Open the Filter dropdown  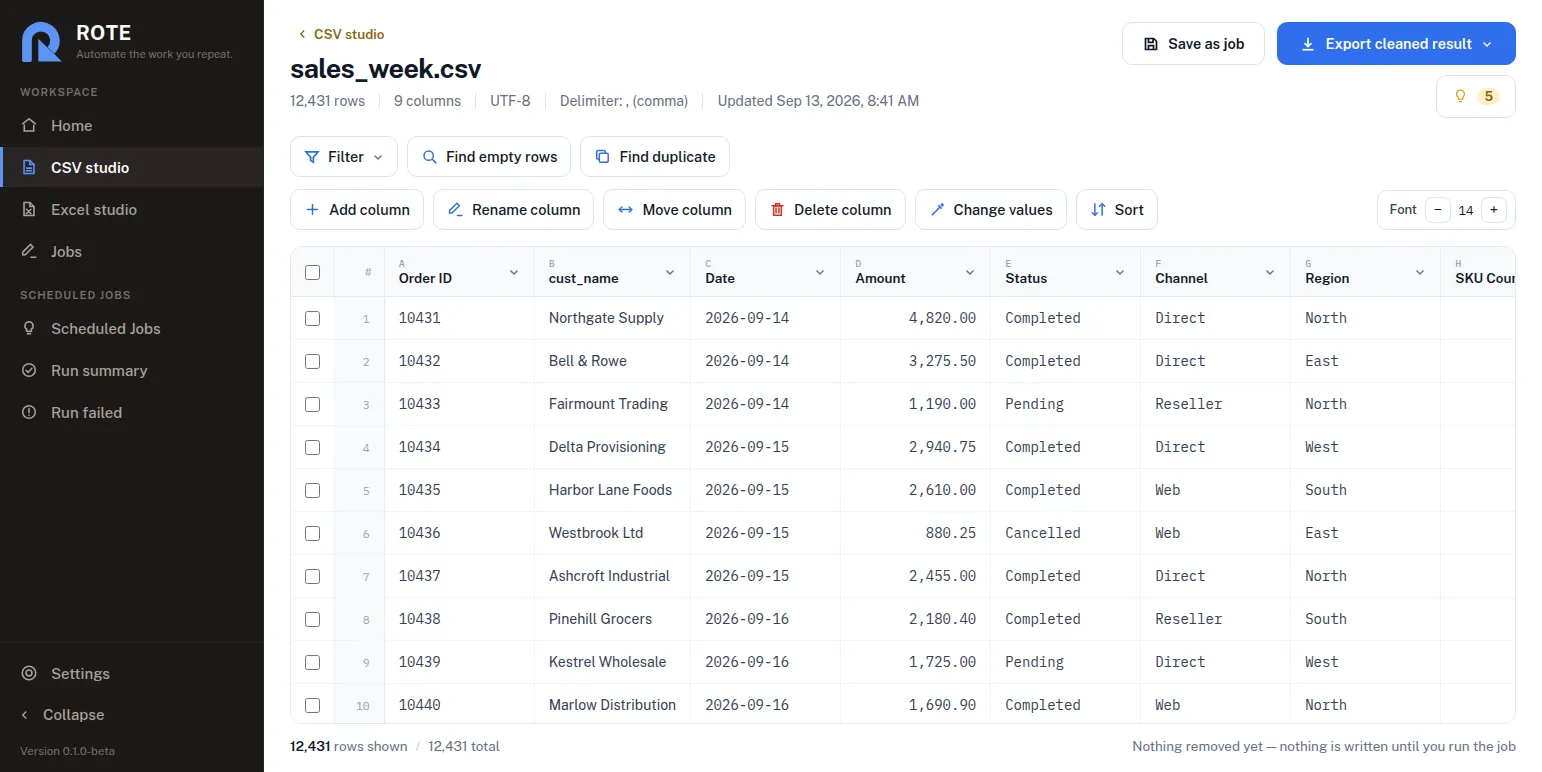(x=344, y=157)
